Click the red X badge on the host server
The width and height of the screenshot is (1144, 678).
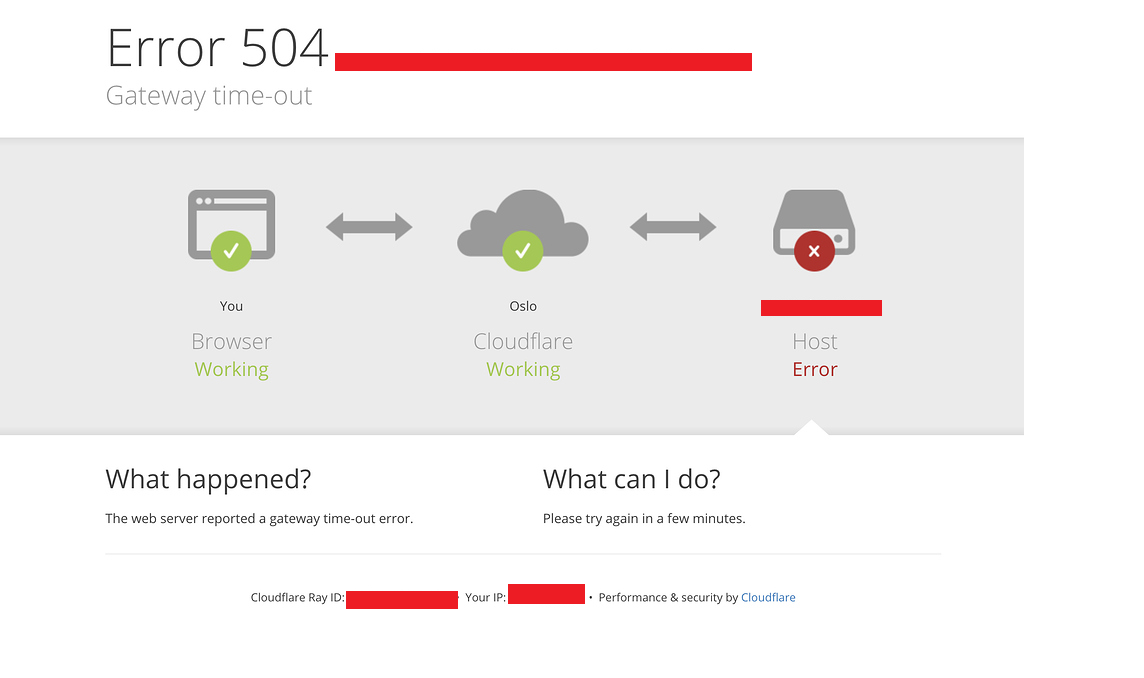(x=814, y=251)
